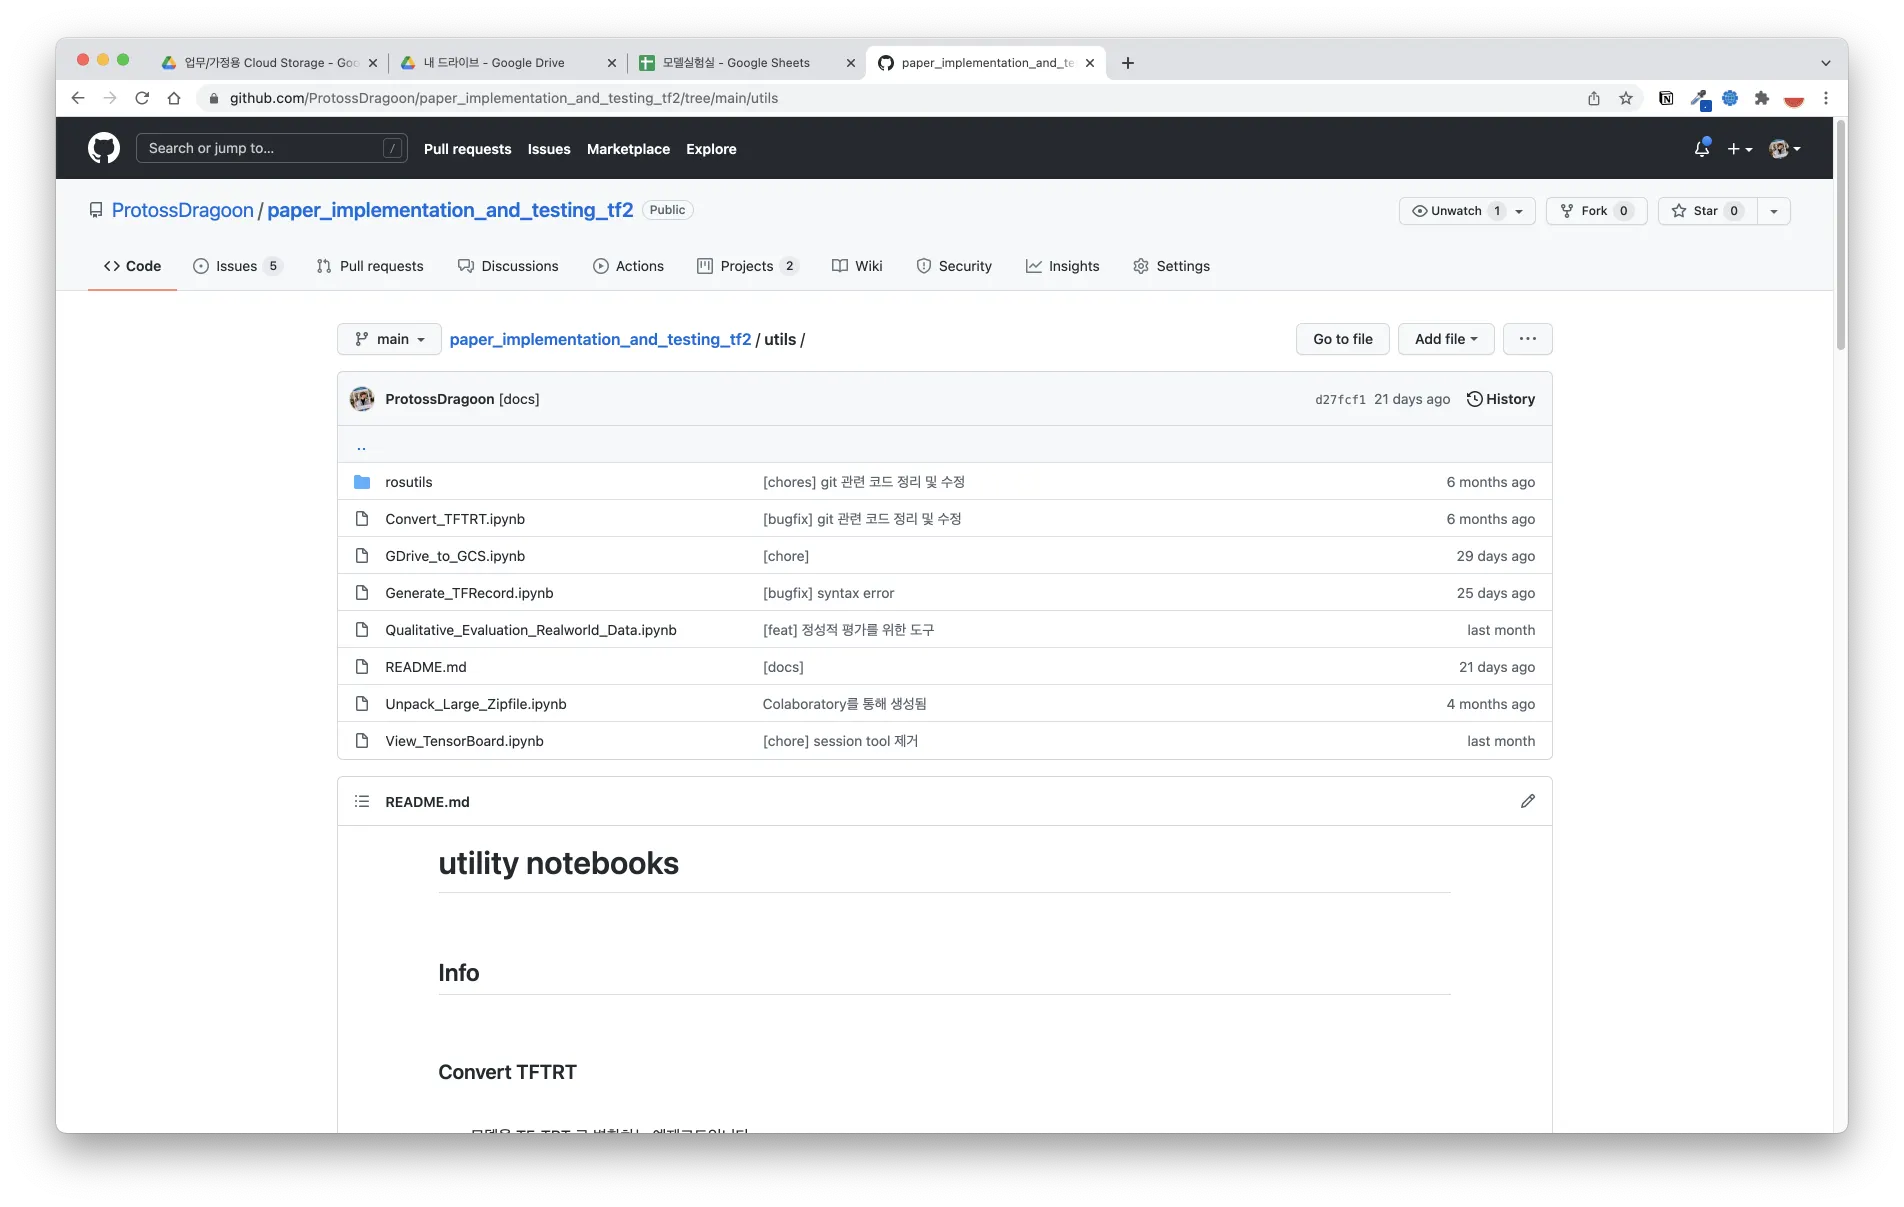
Task: Expand the main branch selector
Action: 389,339
